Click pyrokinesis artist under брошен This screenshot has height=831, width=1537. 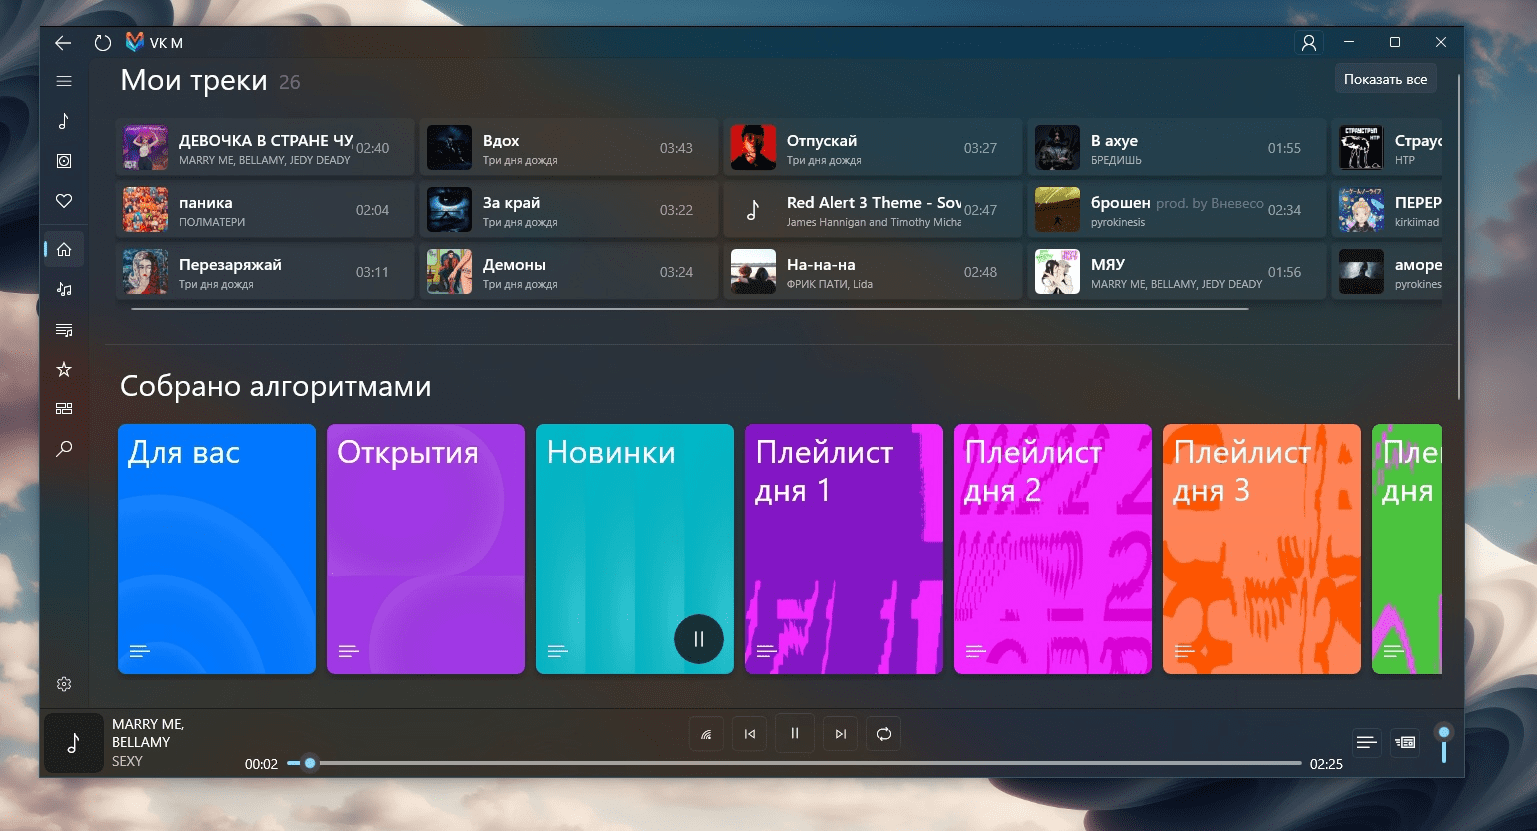point(1118,222)
